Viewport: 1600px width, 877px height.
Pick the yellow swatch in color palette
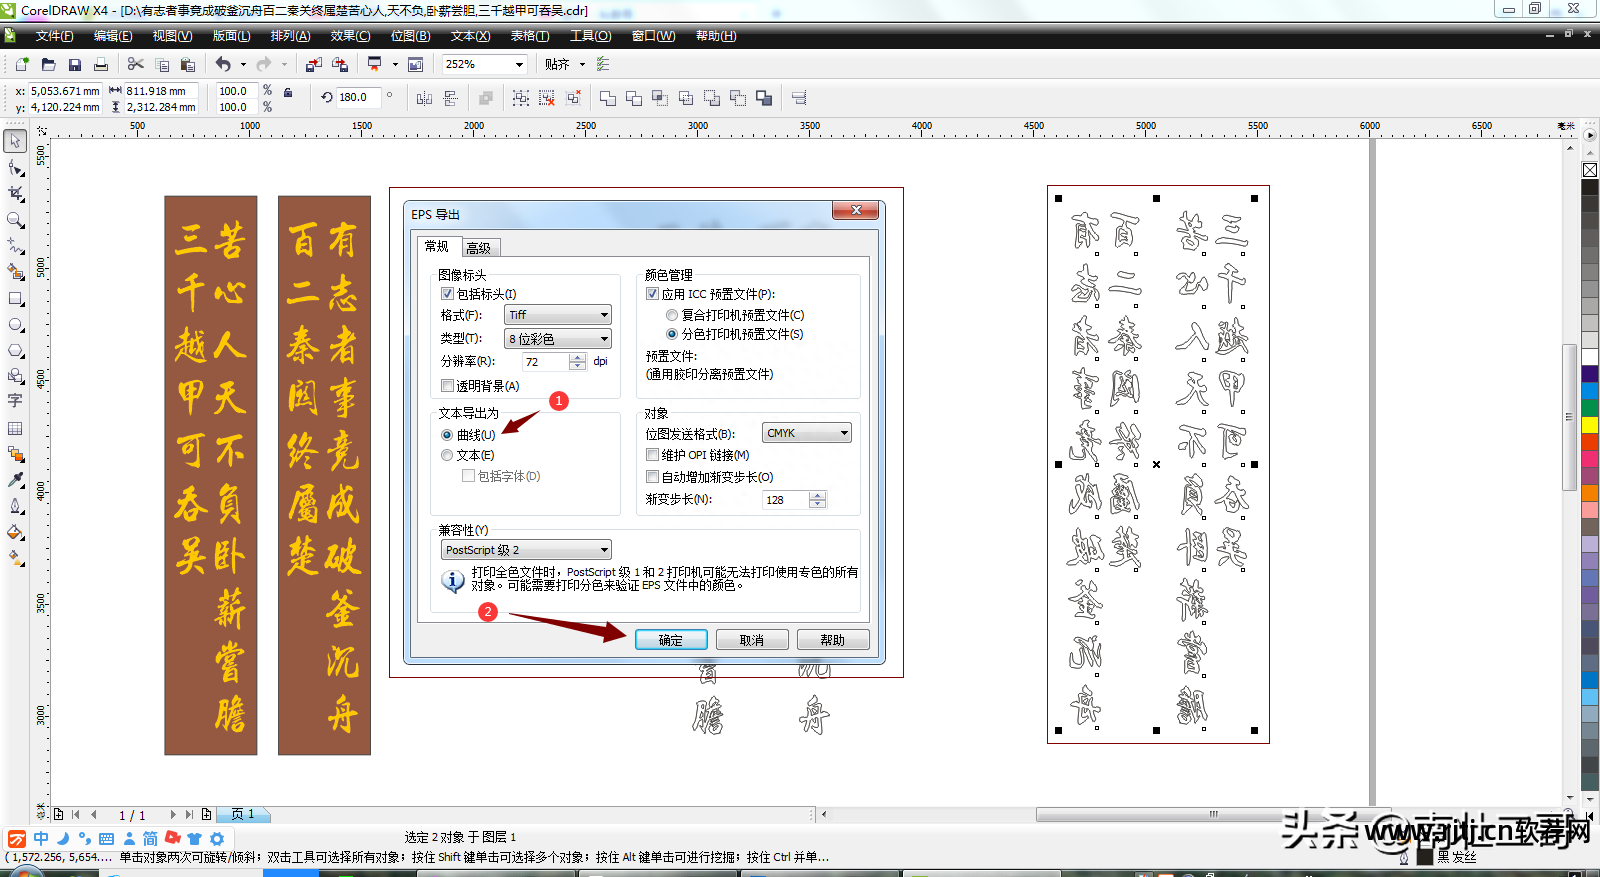coord(1589,425)
